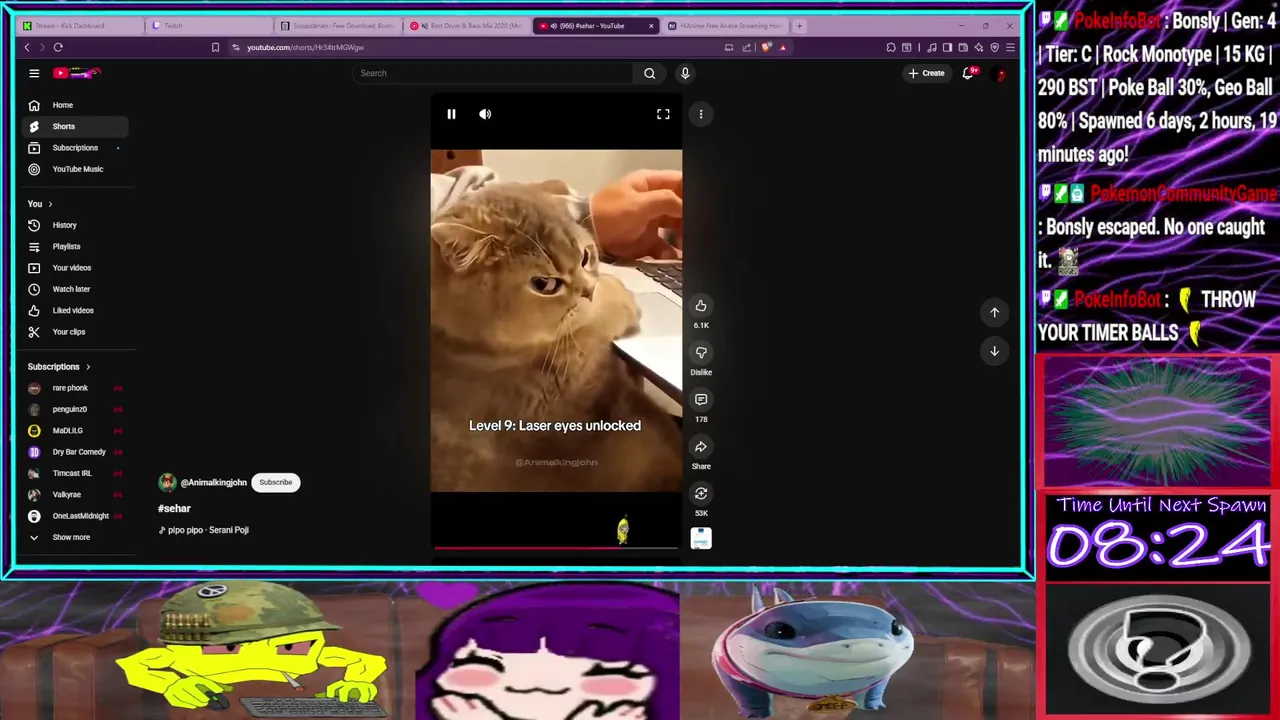Switch to Stream - Kick Dashboard tab
This screenshot has height=720, width=1280.
[80, 26]
